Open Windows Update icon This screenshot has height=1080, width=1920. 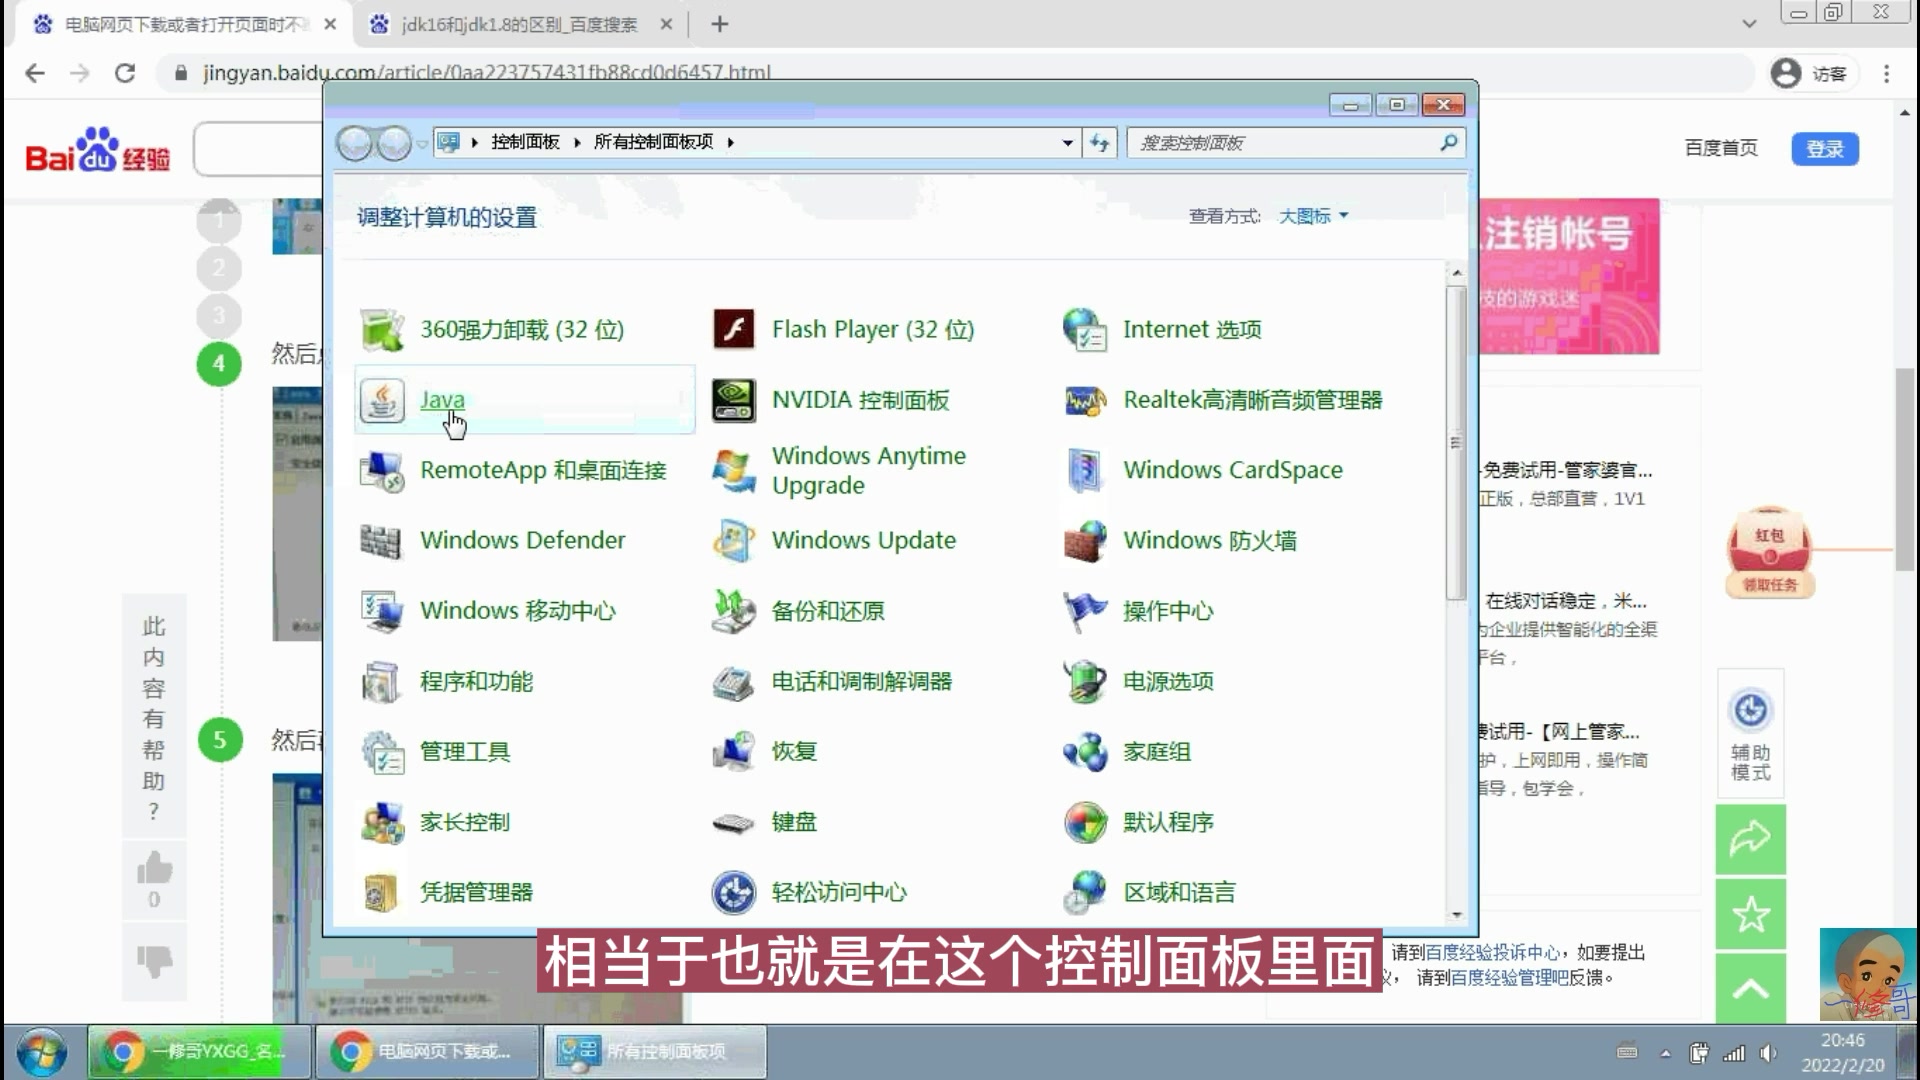(x=733, y=541)
